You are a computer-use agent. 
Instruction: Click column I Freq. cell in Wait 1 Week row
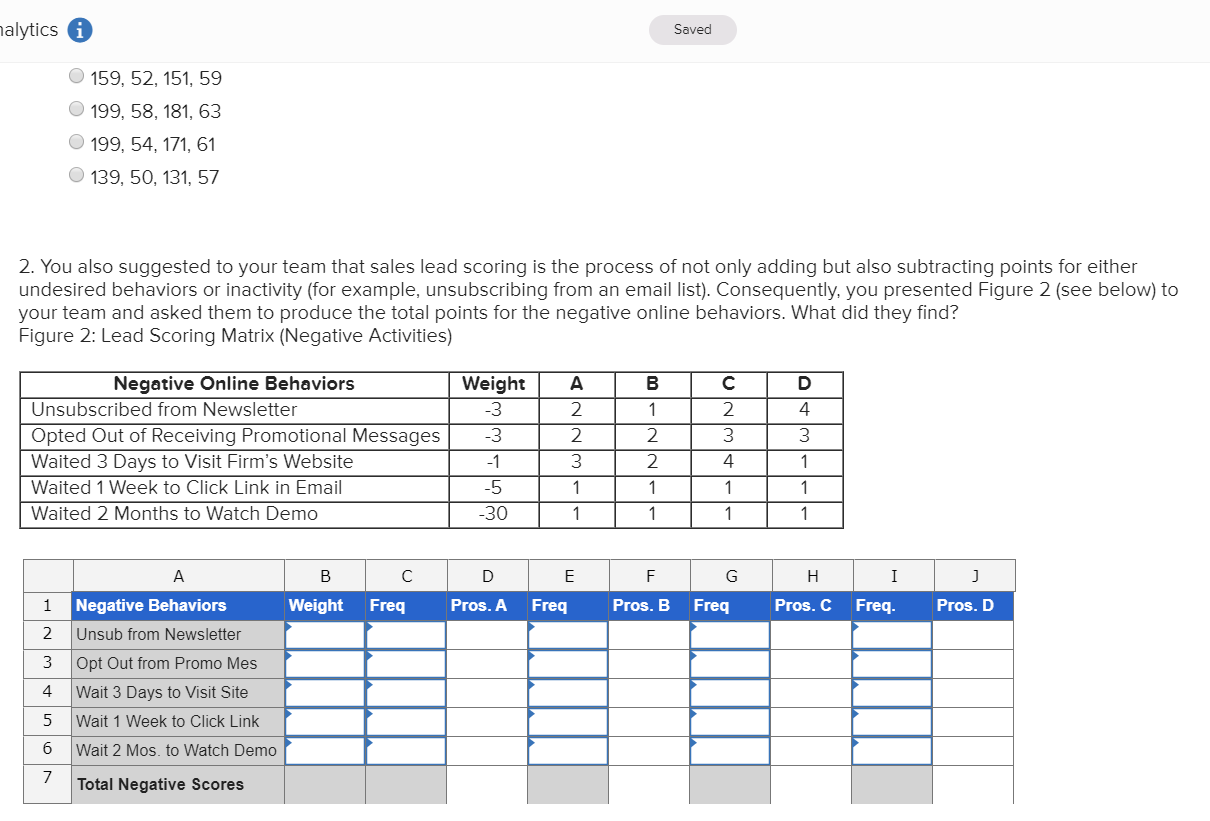[892, 722]
